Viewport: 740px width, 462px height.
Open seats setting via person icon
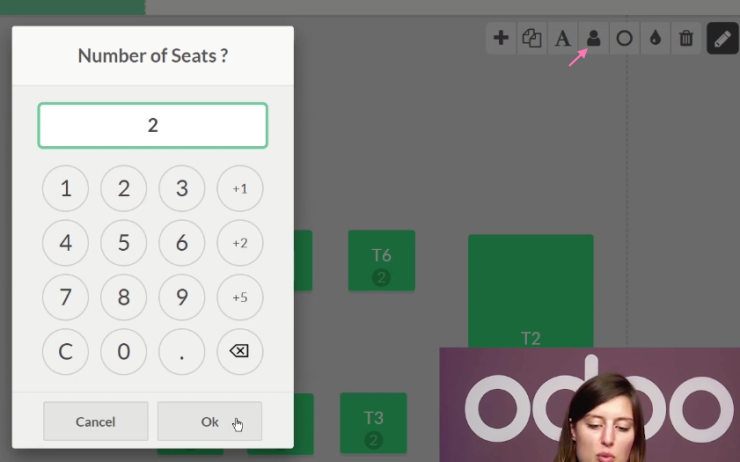594,38
